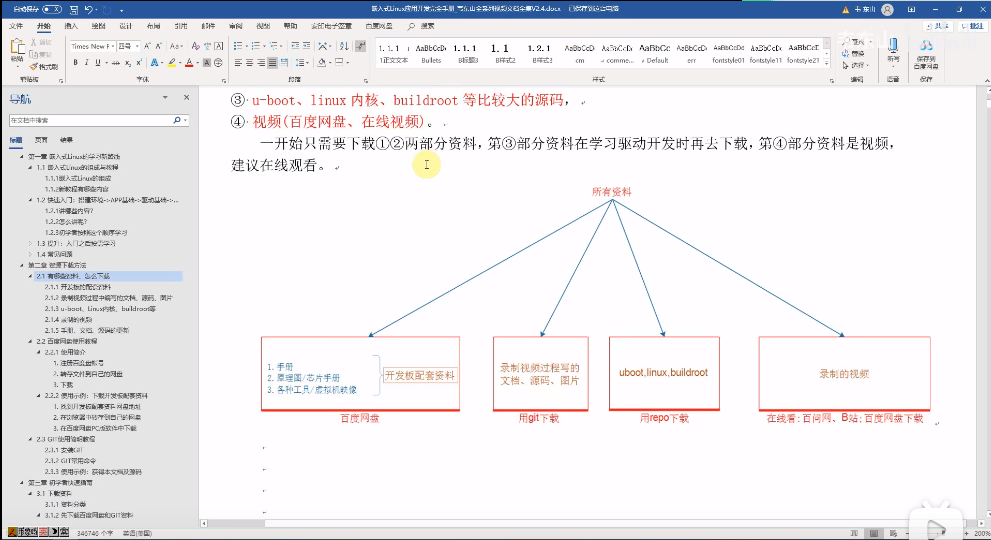Viewport: 991px width, 540px height.
Task: Click the Change Case Aa dropdown
Action: (176, 46)
